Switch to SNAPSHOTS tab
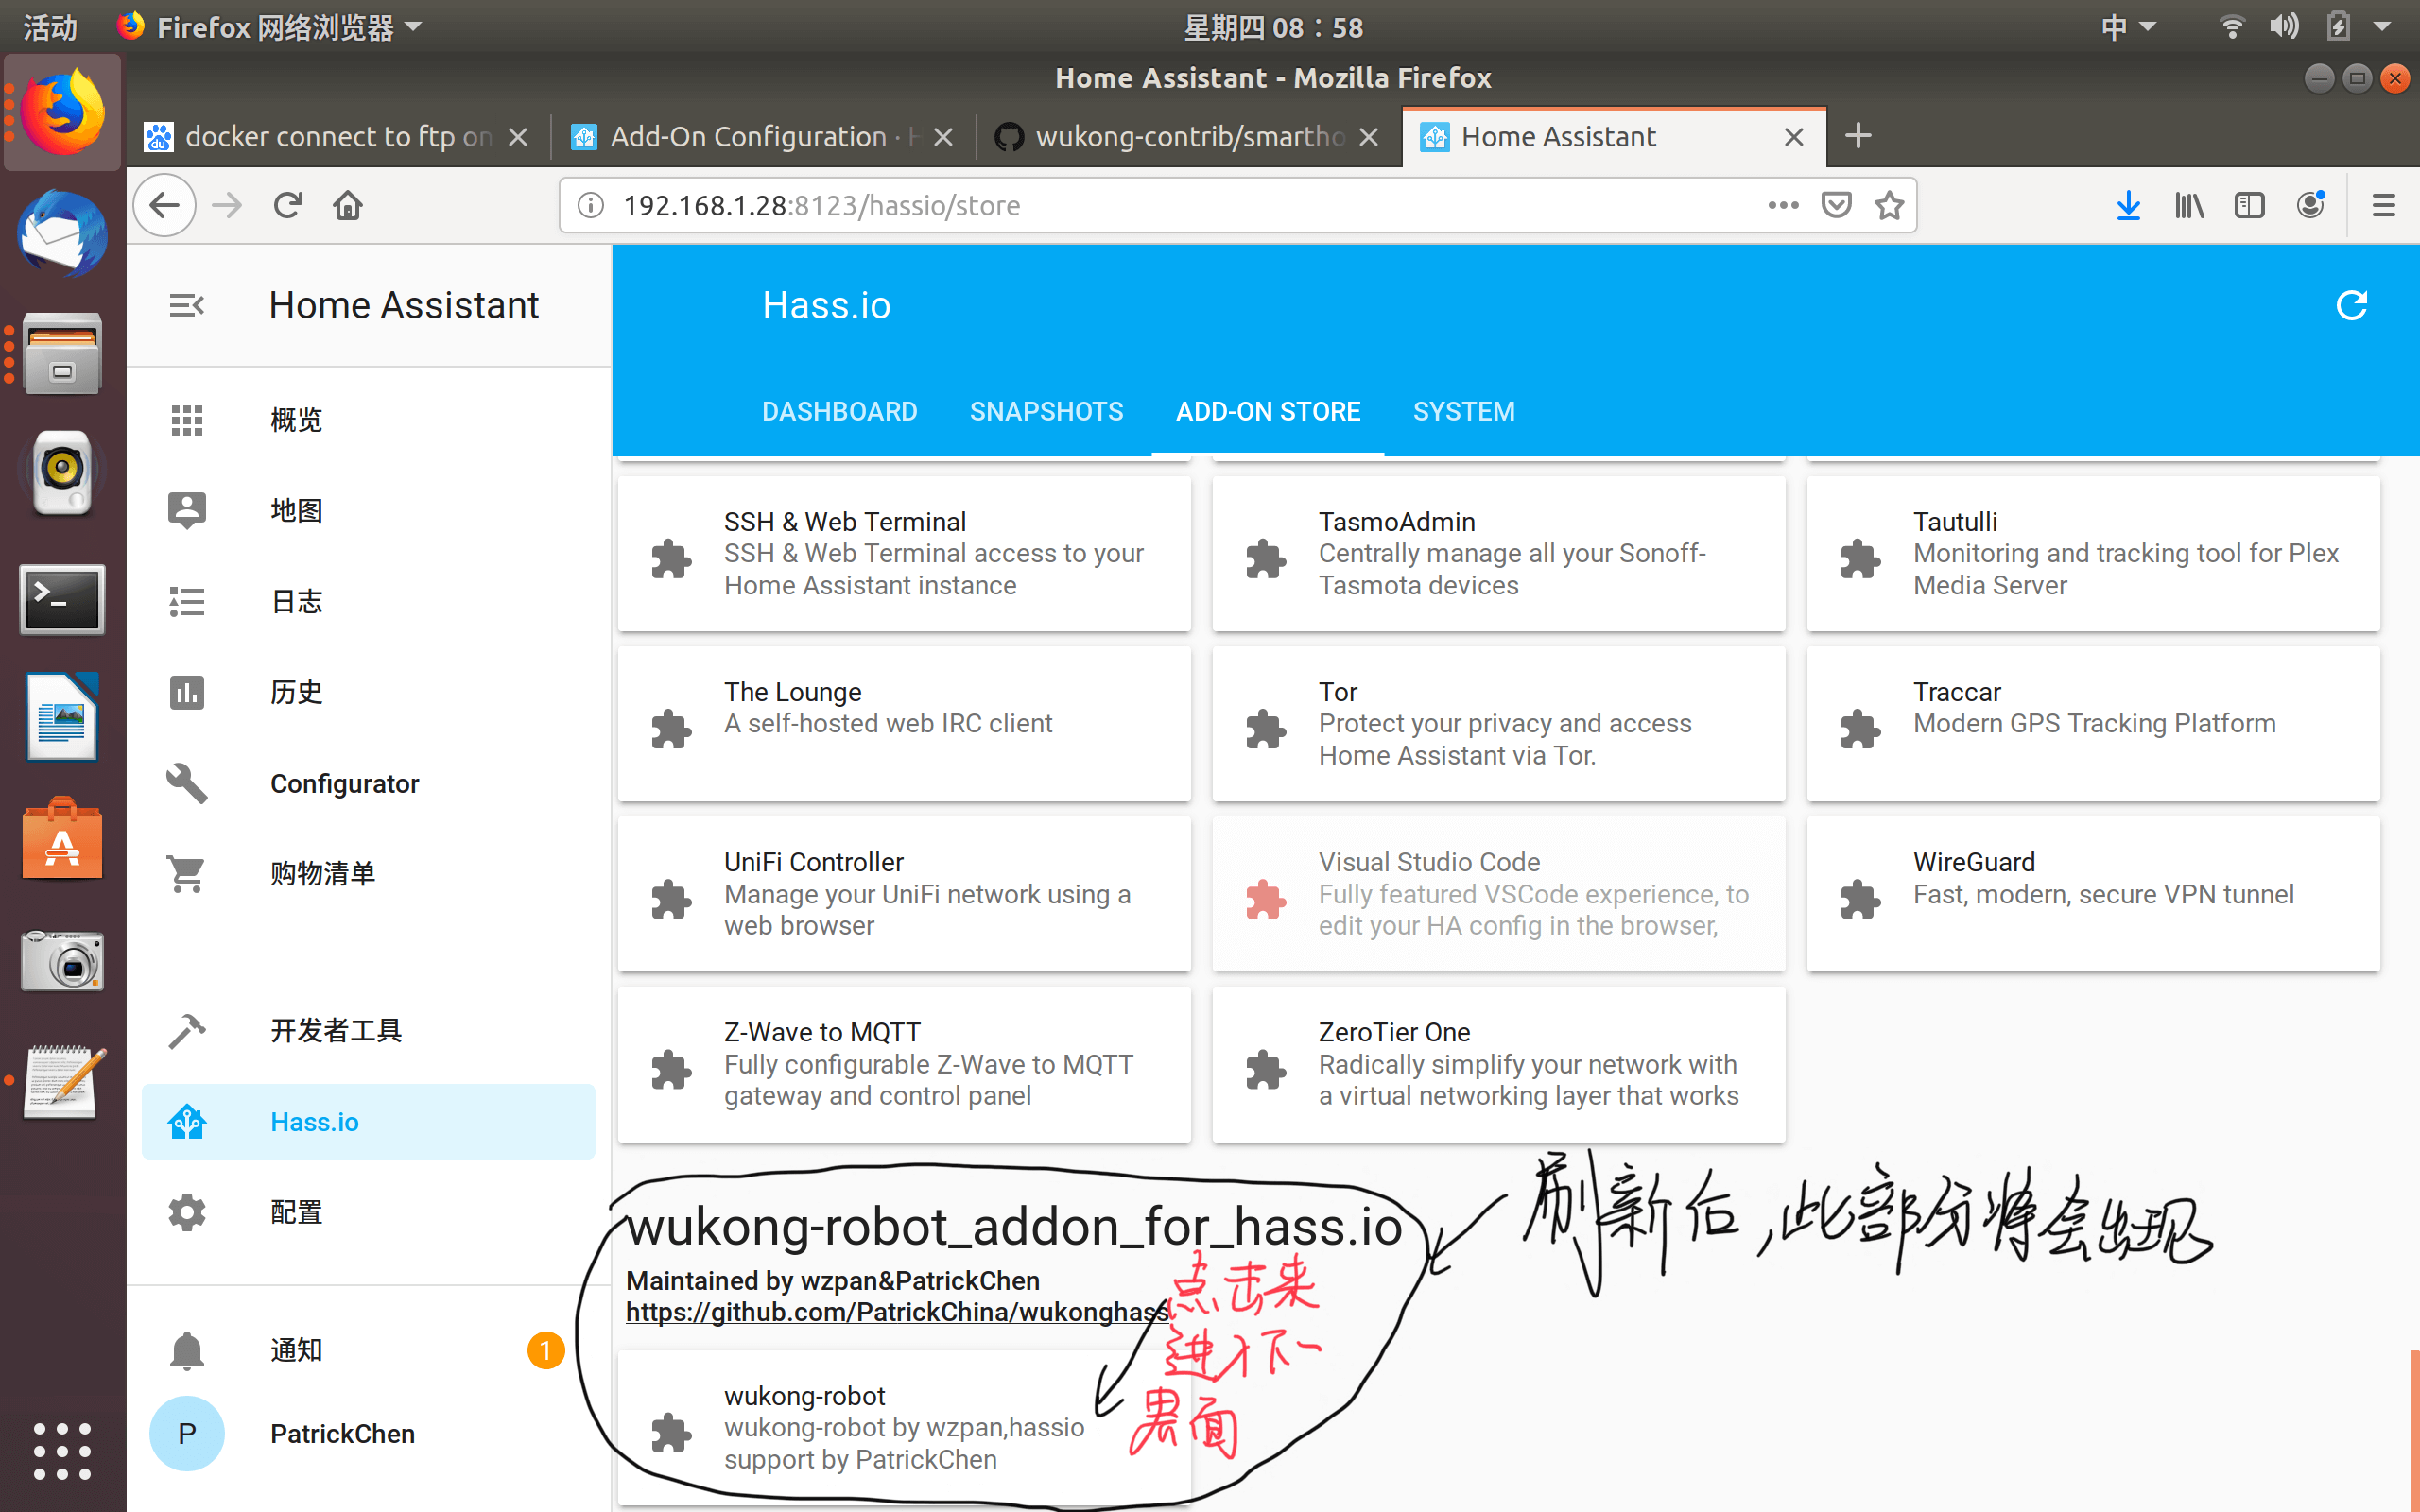2420x1512 pixels. tap(1046, 411)
